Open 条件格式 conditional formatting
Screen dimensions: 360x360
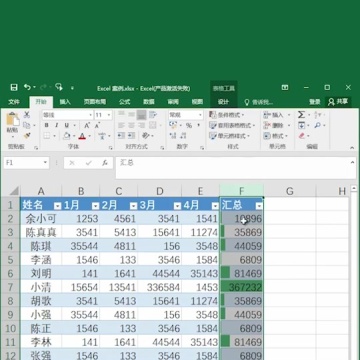227,115
